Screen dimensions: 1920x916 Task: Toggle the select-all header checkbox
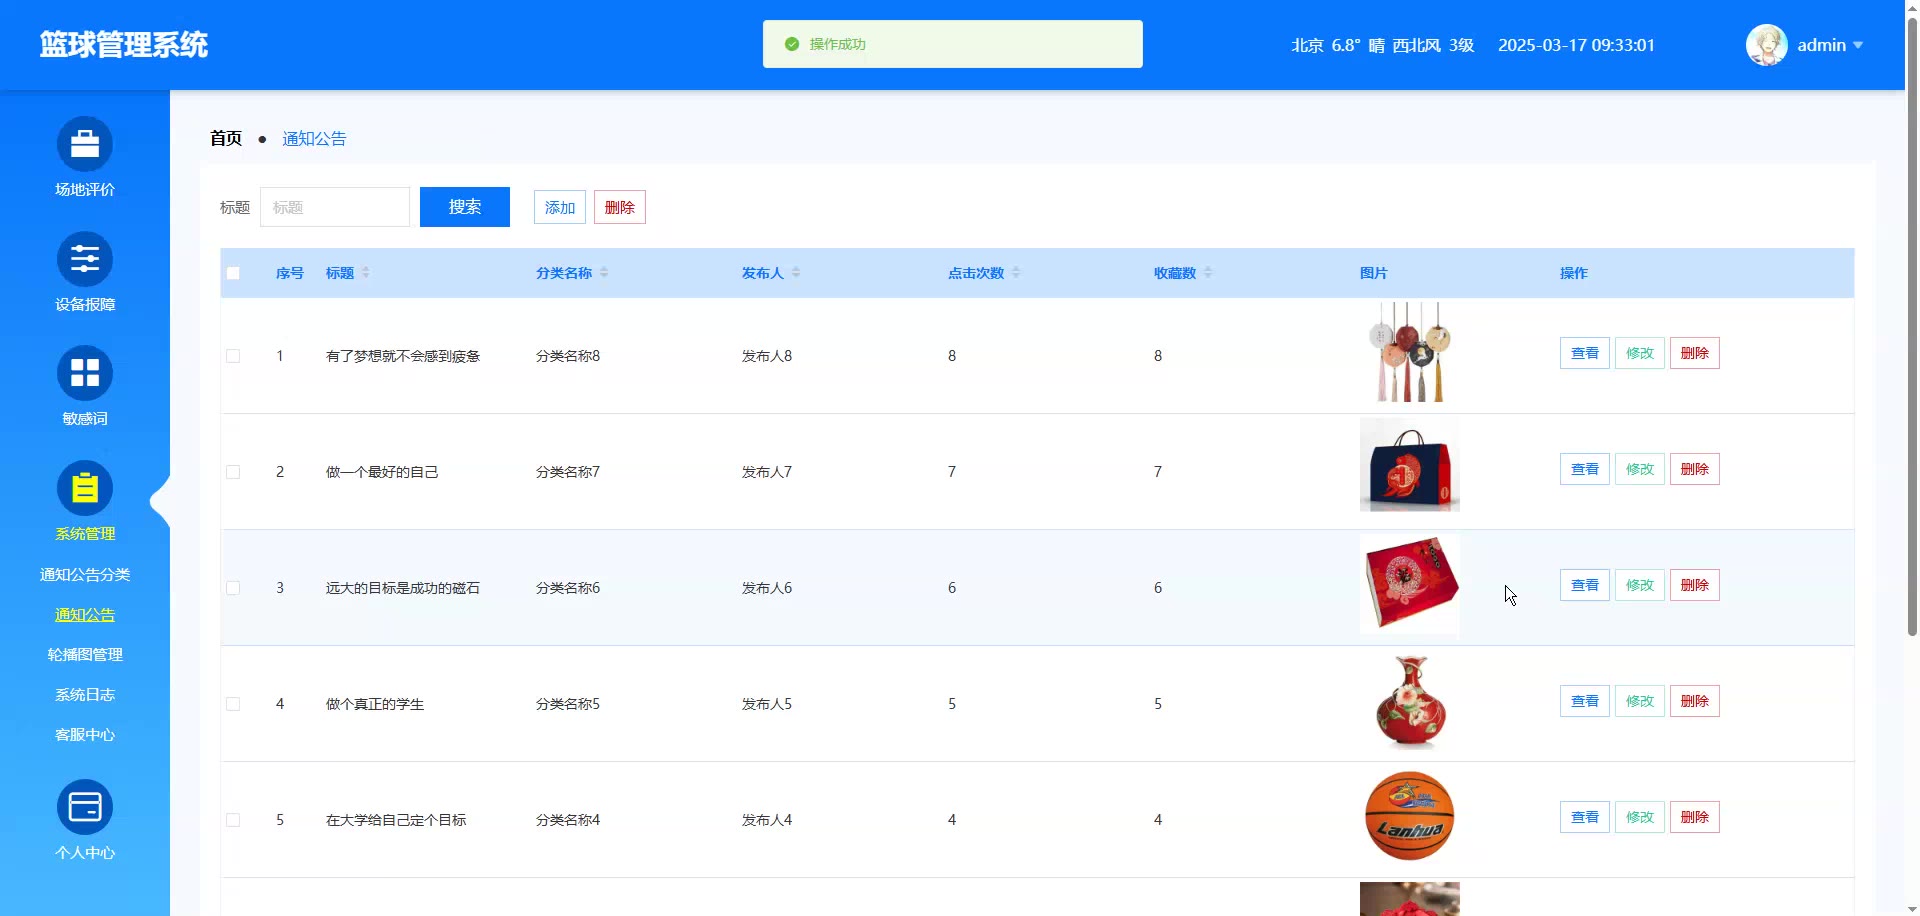tap(233, 273)
